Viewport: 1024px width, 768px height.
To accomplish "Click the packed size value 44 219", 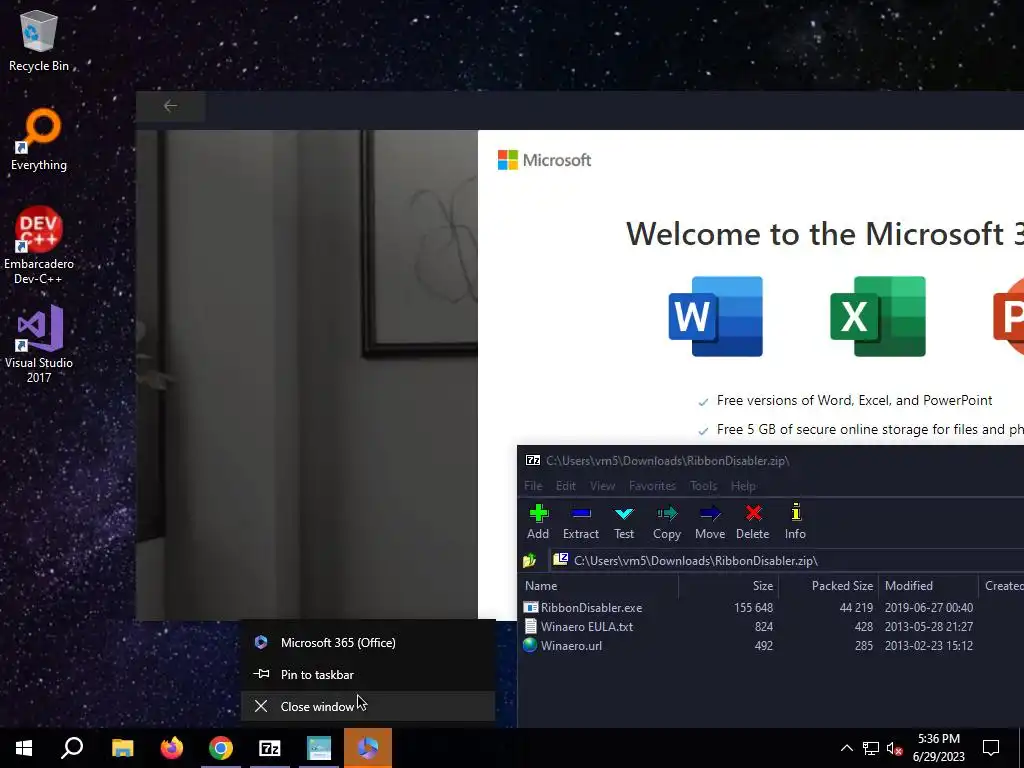I will pos(856,607).
